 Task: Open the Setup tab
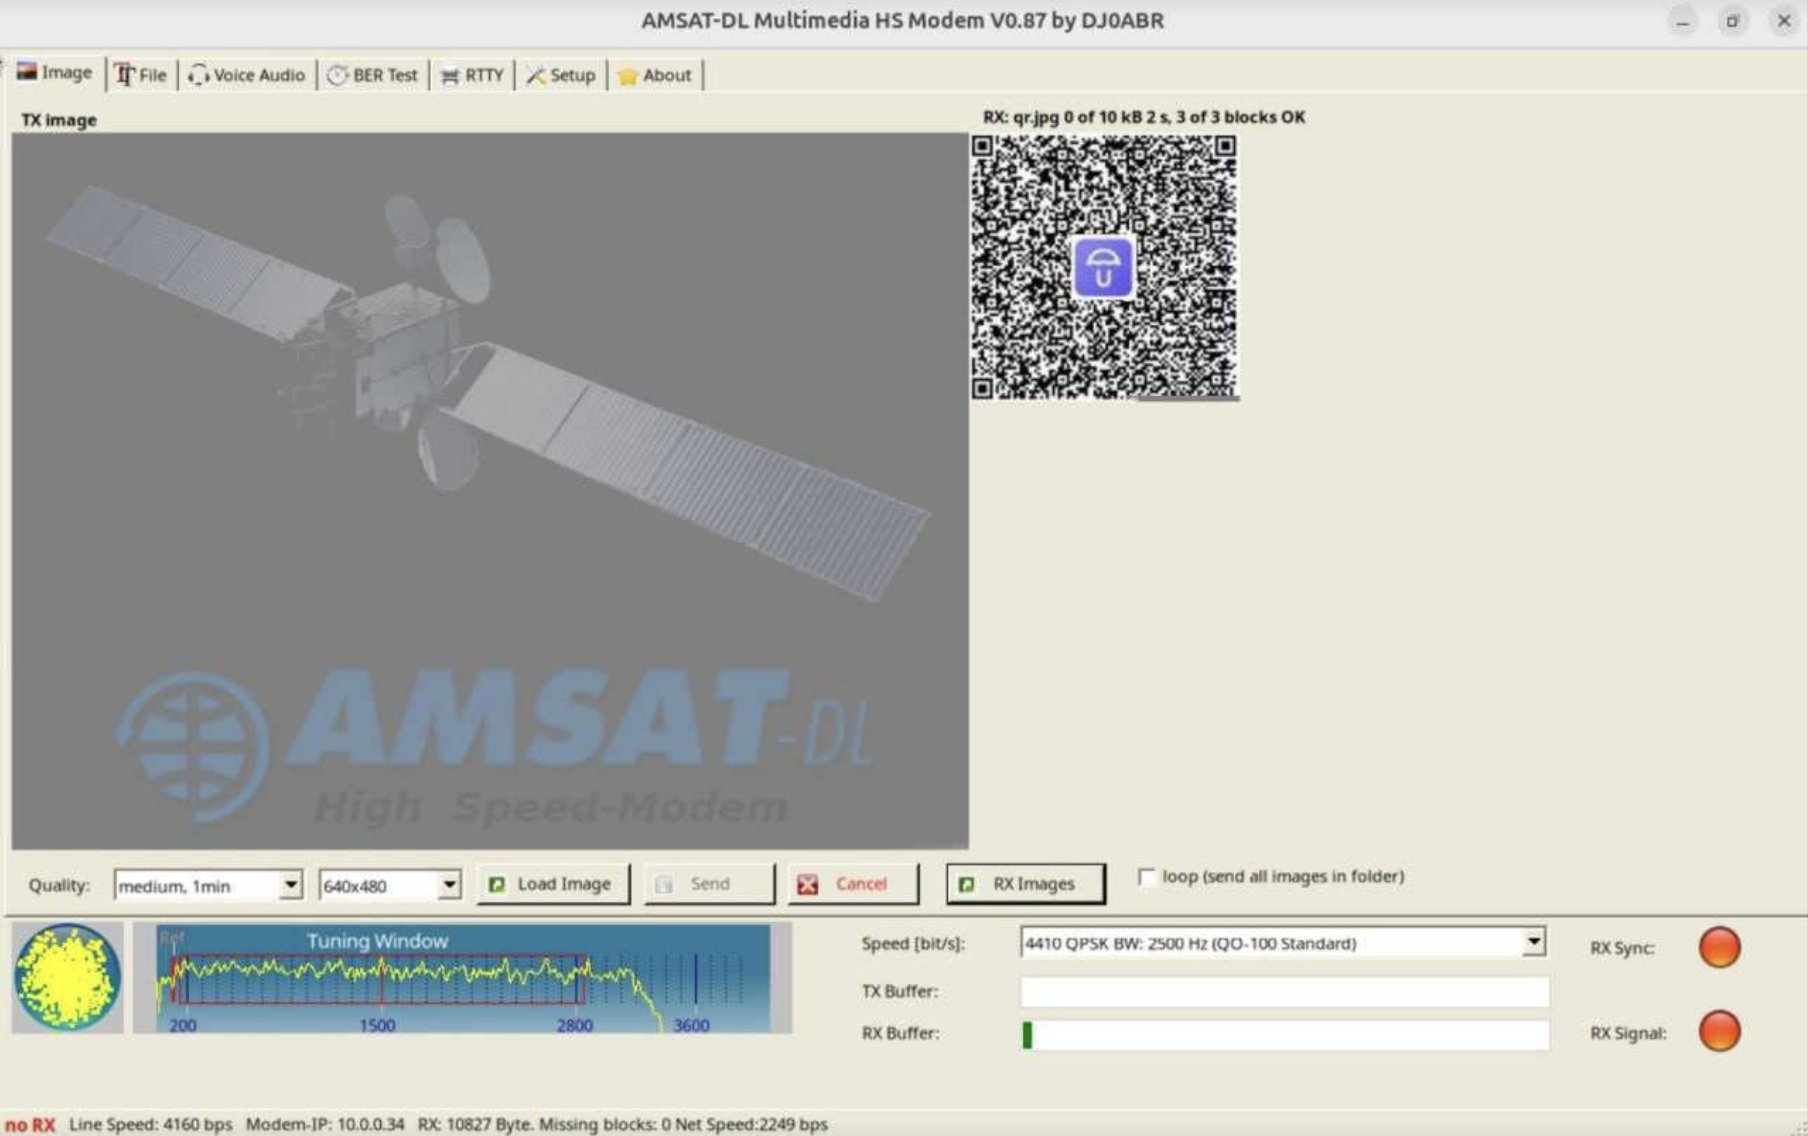pos(561,75)
